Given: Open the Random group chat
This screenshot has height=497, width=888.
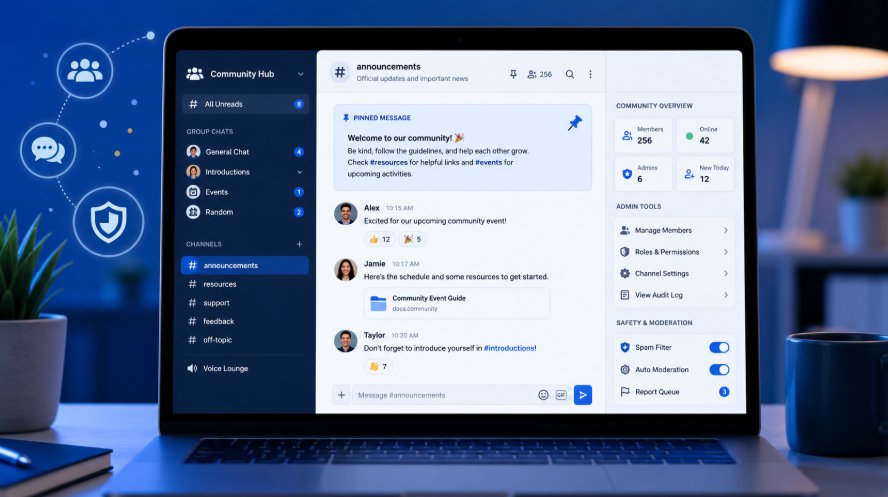Looking at the screenshot, I should (245, 212).
